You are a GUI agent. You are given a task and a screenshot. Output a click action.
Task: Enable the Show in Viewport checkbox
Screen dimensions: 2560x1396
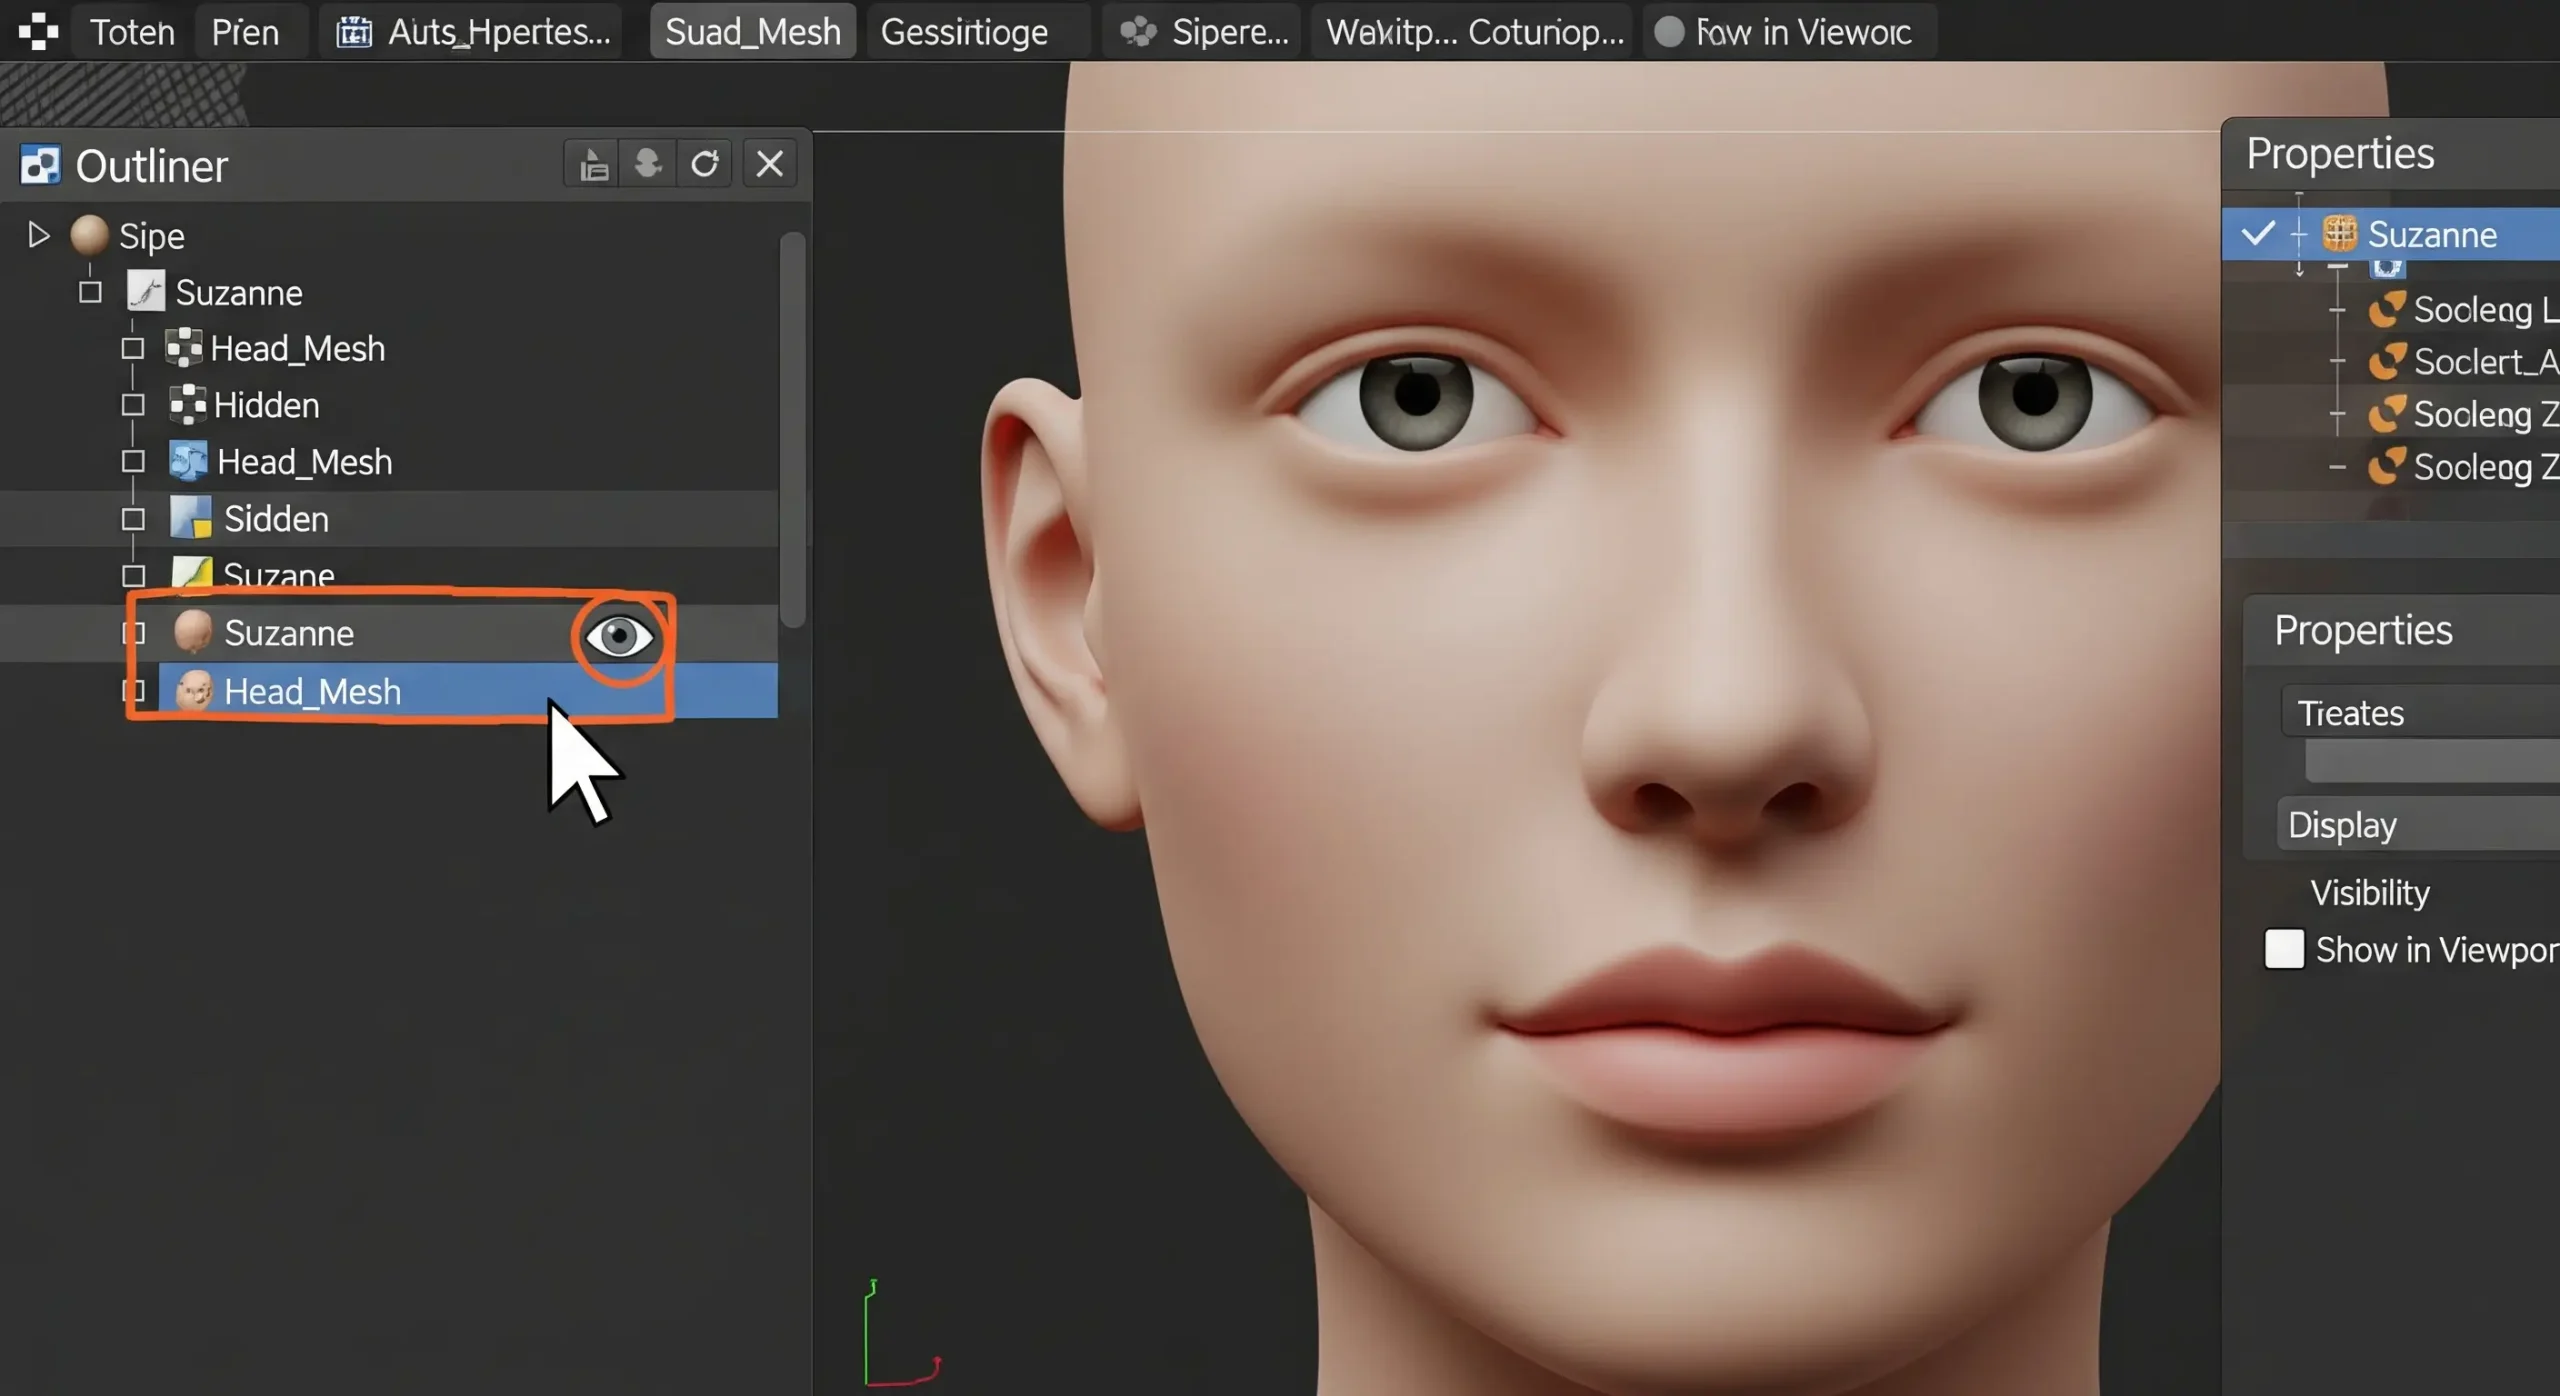pyautogui.click(x=2284, y=949)
